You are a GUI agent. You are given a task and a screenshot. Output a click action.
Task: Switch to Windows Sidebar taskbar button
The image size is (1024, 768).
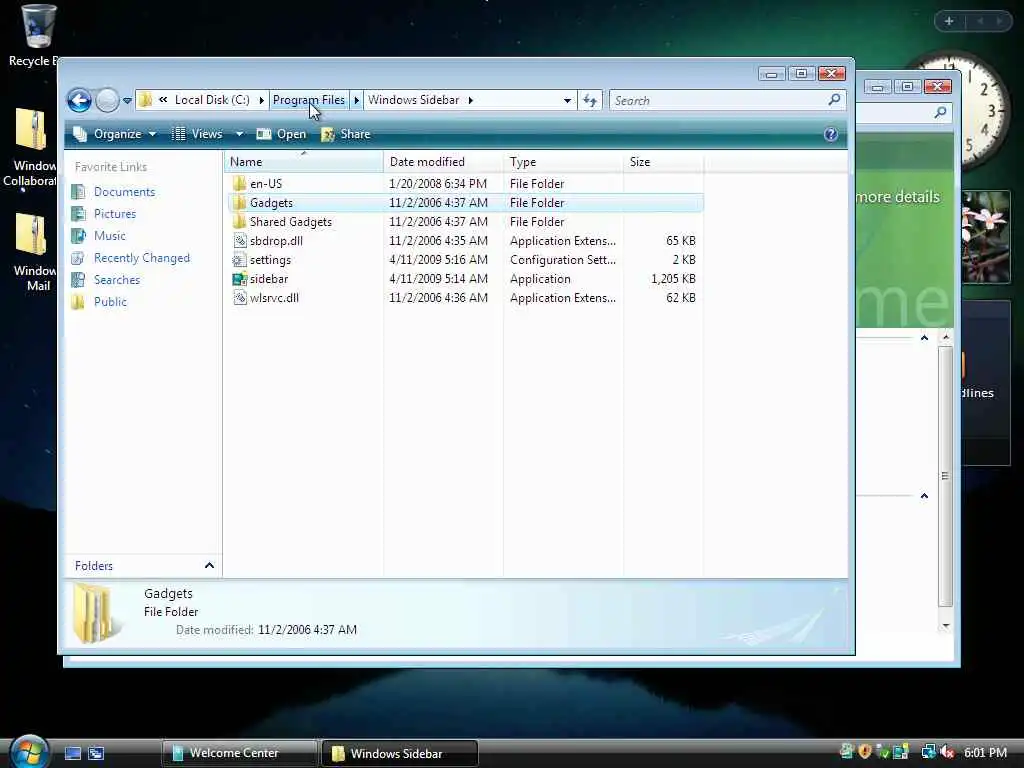(x=400, y=754)
